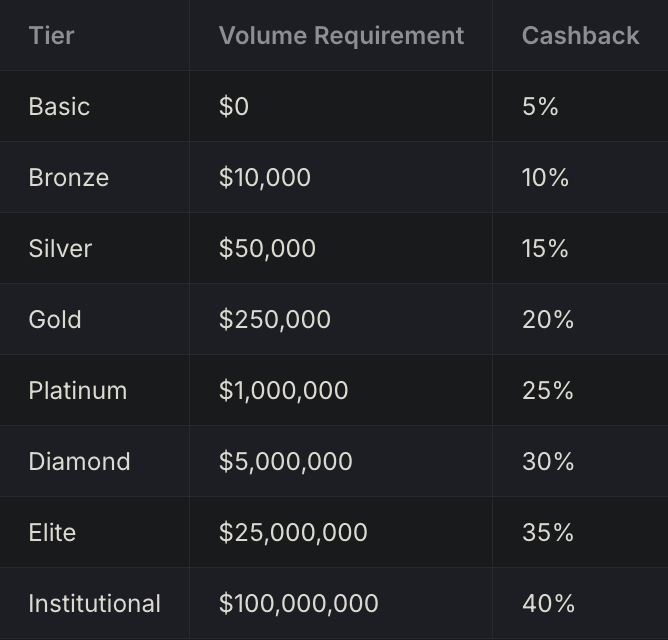
Task: Click the Platinum tier name
Action: [x=77, y=391]
